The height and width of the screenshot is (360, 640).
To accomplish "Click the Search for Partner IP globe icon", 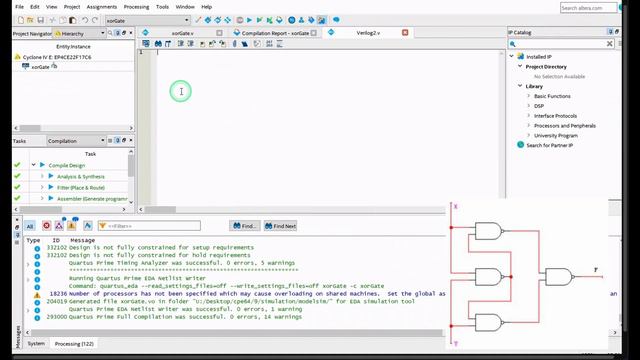I will 520,145.
